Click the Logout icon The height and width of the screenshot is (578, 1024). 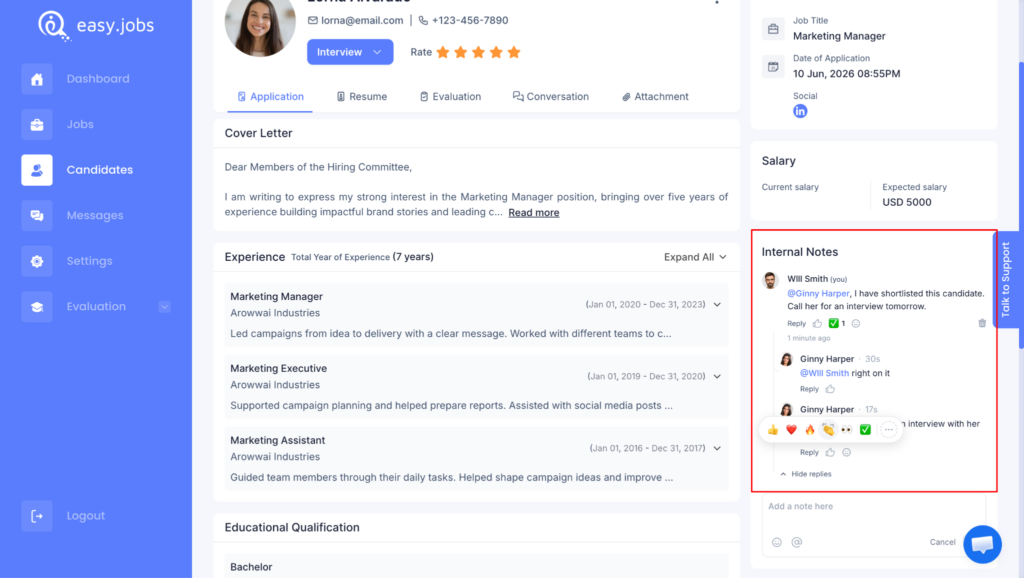37,516
